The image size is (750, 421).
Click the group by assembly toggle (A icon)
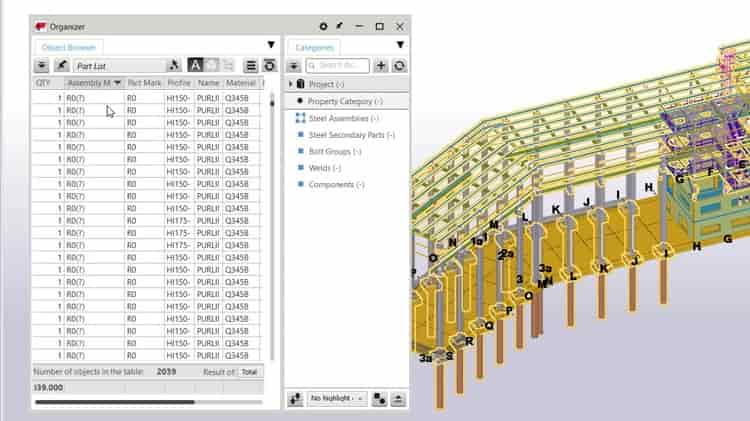(195, 65)
